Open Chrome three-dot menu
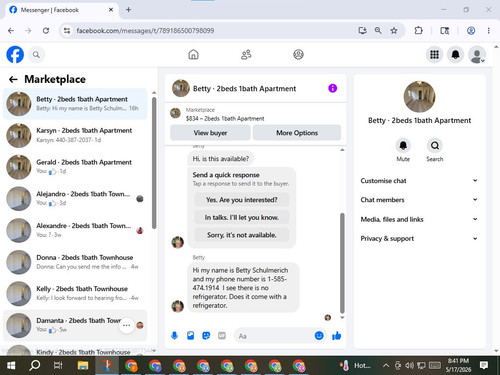This screenshot has height=375, width=500. pyautogui.click(x=489, y=31)
